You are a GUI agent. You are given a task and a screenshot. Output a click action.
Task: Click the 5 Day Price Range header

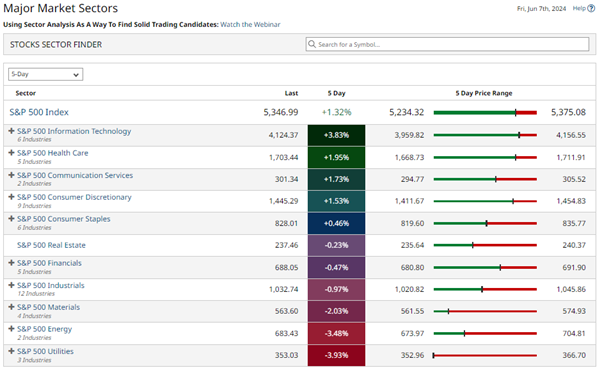[484, 93]
